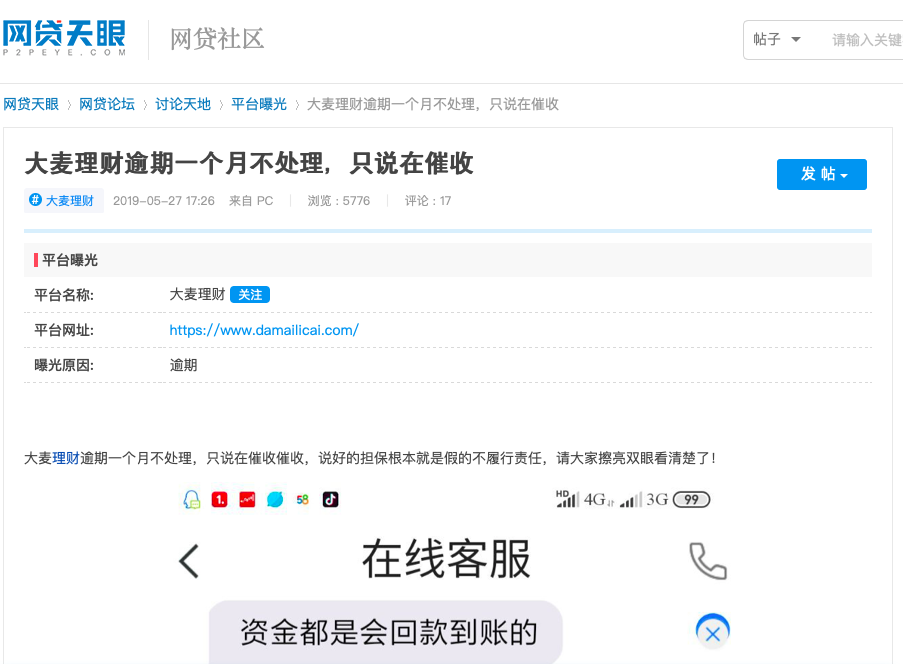This screenshot has height=664, width=903.
Task: Open the Douyin (TikTok) app icon
Action: pyautogui.click(x=330, y=499)
